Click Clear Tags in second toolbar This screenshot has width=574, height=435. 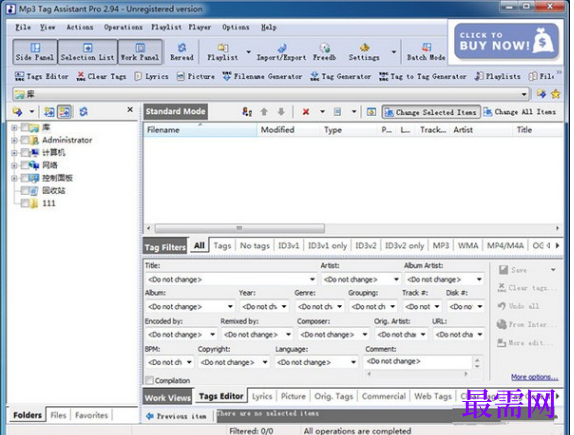(101, 76)
